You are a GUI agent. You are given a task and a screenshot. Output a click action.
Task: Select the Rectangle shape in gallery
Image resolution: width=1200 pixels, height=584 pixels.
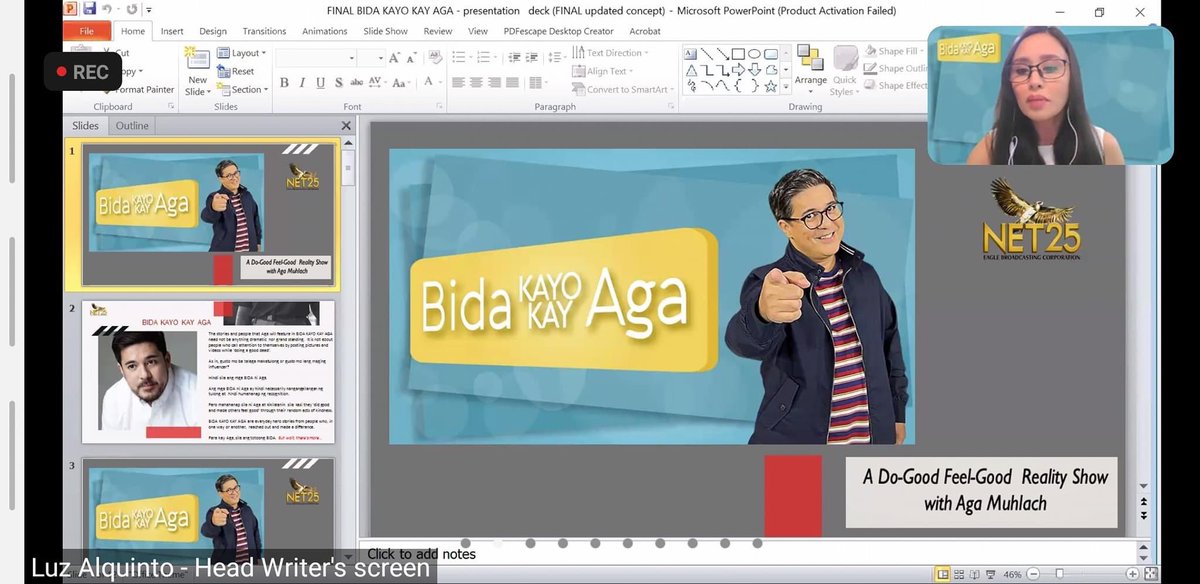tap(738, 54)
